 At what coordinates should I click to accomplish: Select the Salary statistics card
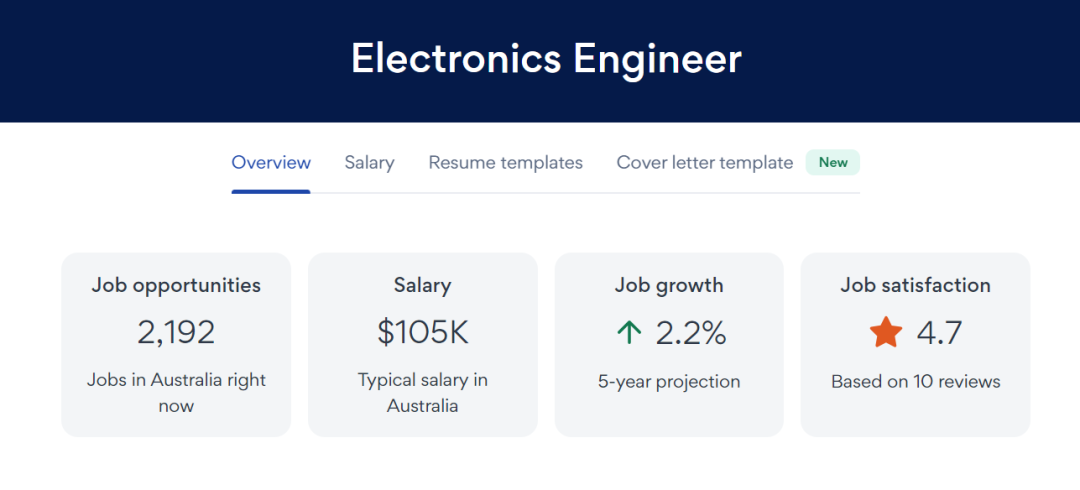pyautogui.click(x=422, y=285)
